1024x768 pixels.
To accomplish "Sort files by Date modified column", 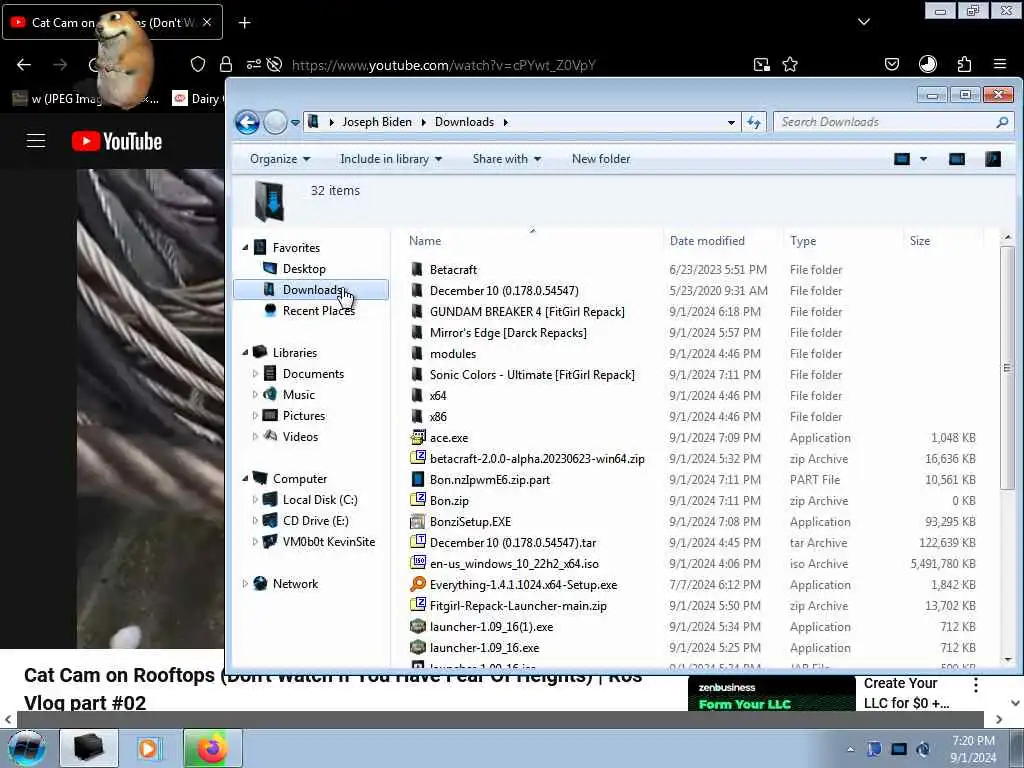I will point(707,241).
